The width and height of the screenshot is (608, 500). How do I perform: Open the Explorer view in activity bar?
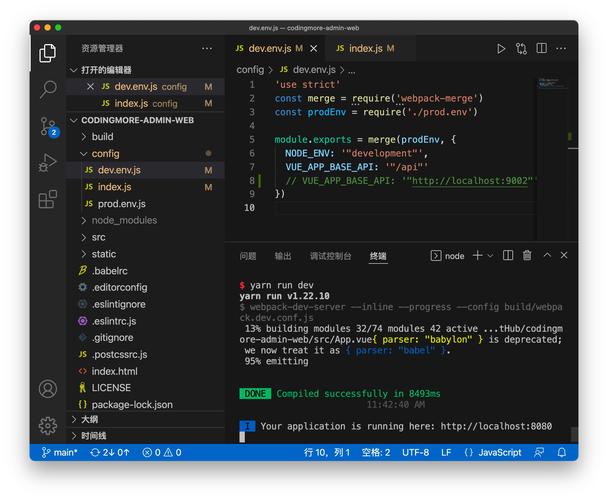click(x=48, y=53)
